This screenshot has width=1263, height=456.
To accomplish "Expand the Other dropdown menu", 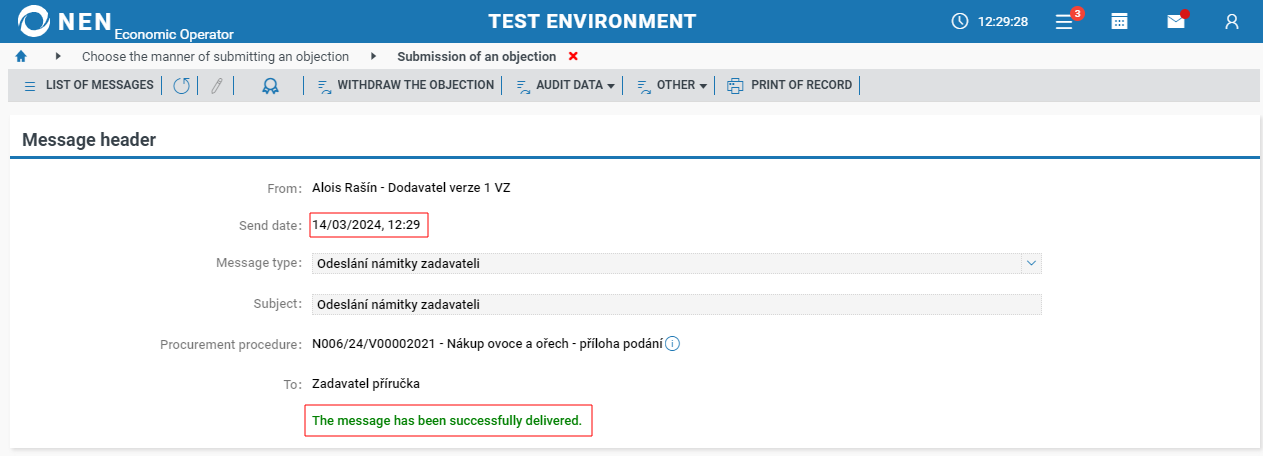I will tap(672, 86).
